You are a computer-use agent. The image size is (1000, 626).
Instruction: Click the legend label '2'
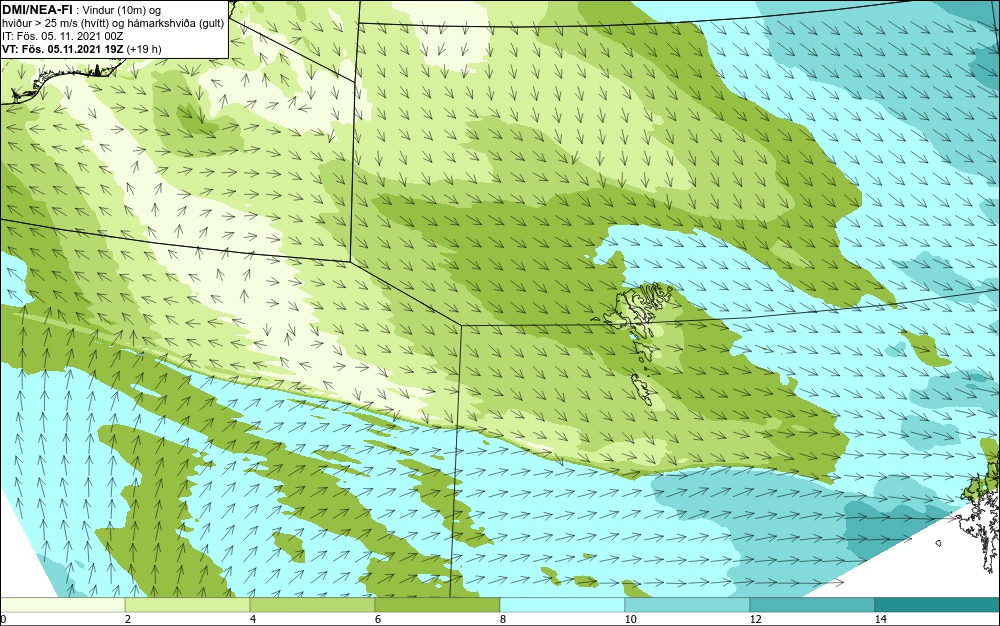[x=128, y=619]
